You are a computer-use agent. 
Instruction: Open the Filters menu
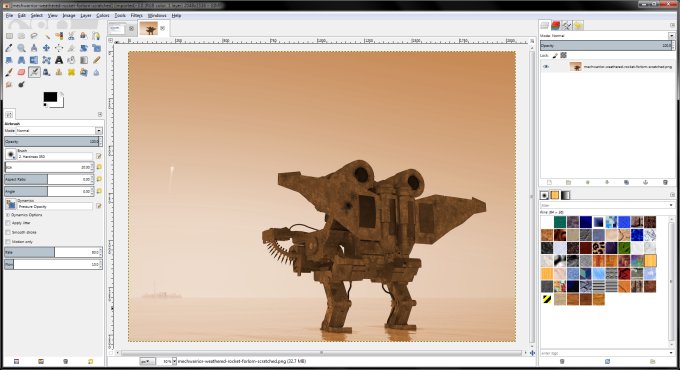[x=137, y=16]
